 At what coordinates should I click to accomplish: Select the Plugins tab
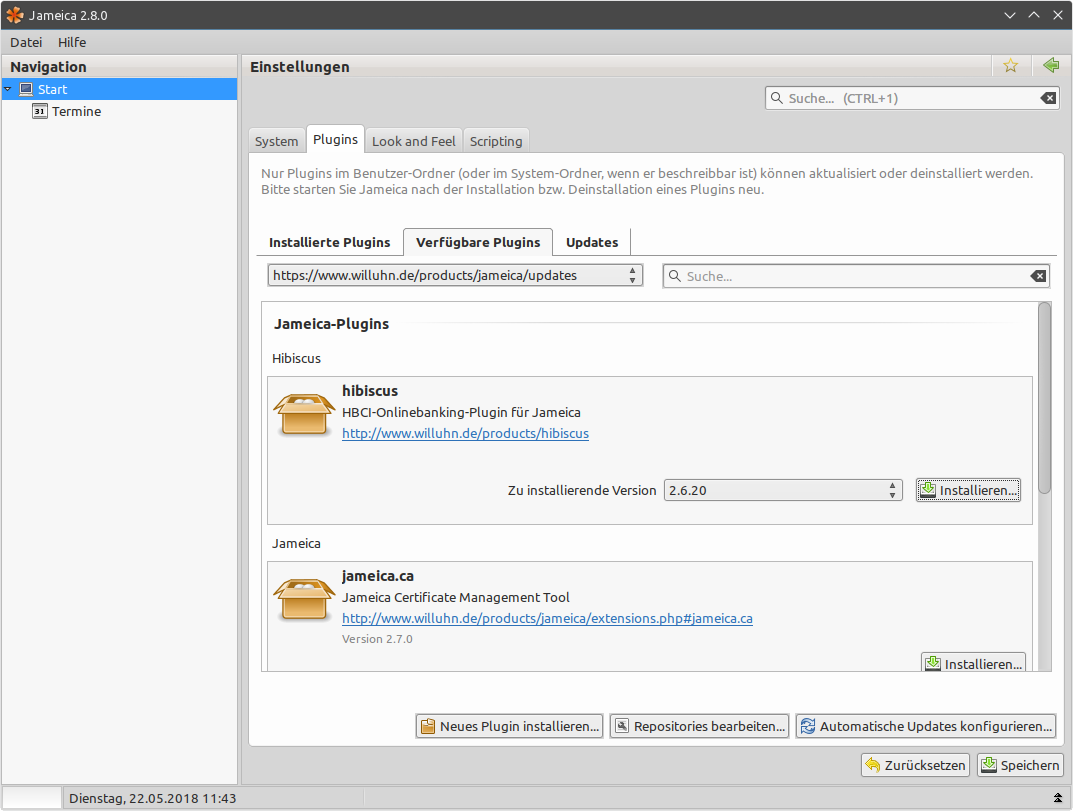tap(335, 139)
